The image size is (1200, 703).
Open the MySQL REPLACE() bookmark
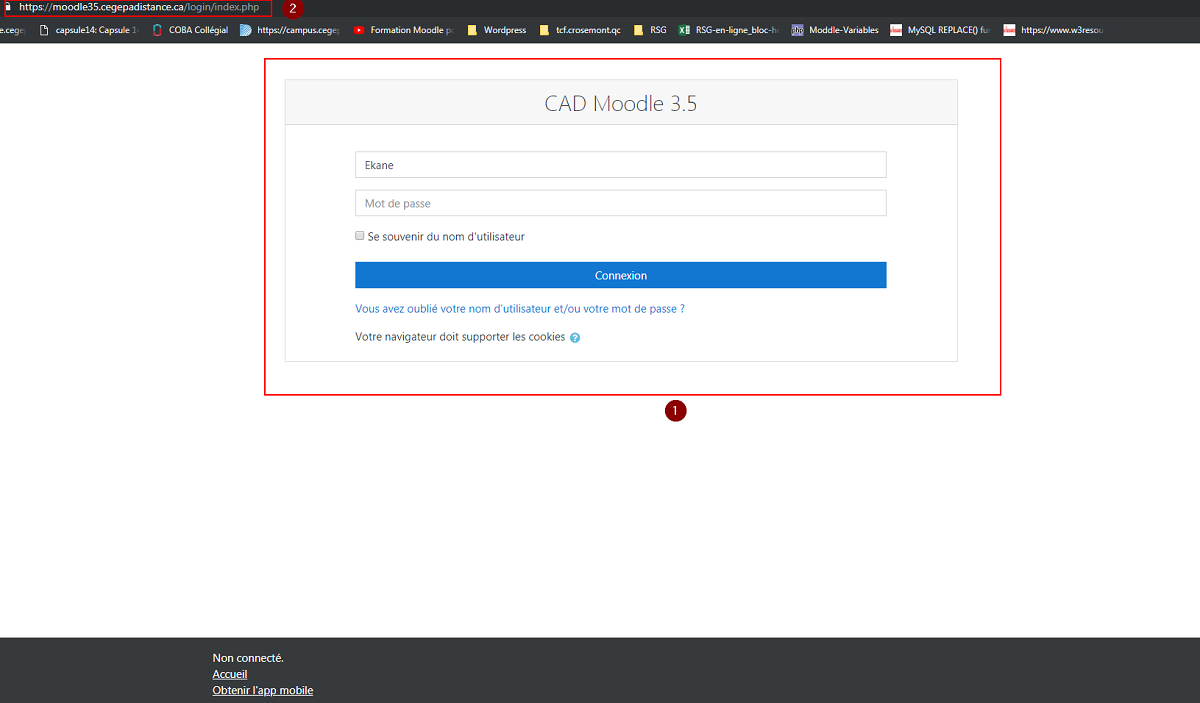tap(940, 30)
